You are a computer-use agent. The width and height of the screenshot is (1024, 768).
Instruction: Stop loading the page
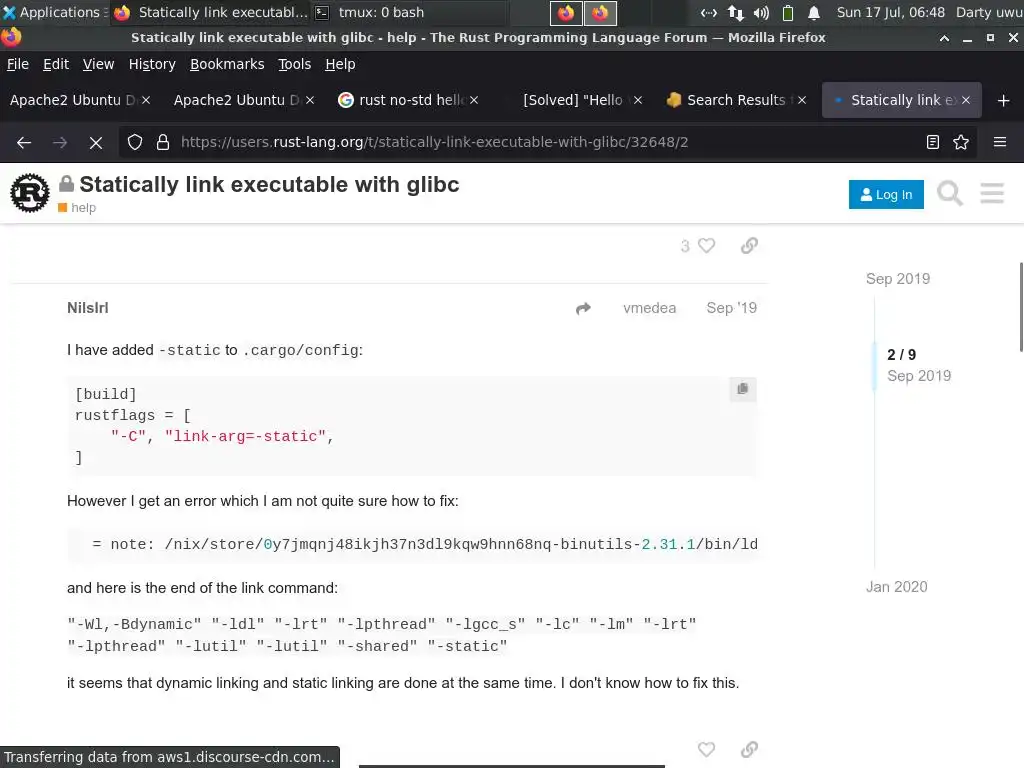(96, 142)
